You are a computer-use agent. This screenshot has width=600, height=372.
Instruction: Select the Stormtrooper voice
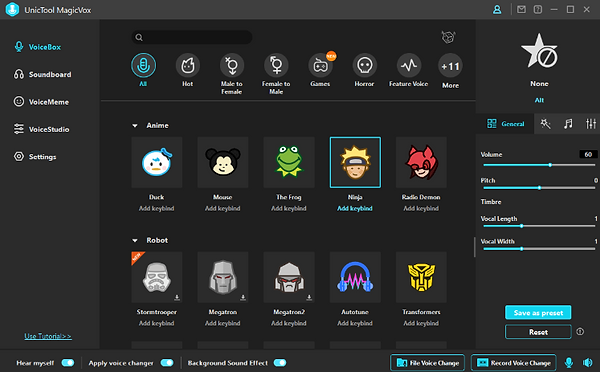click(157, 277)
